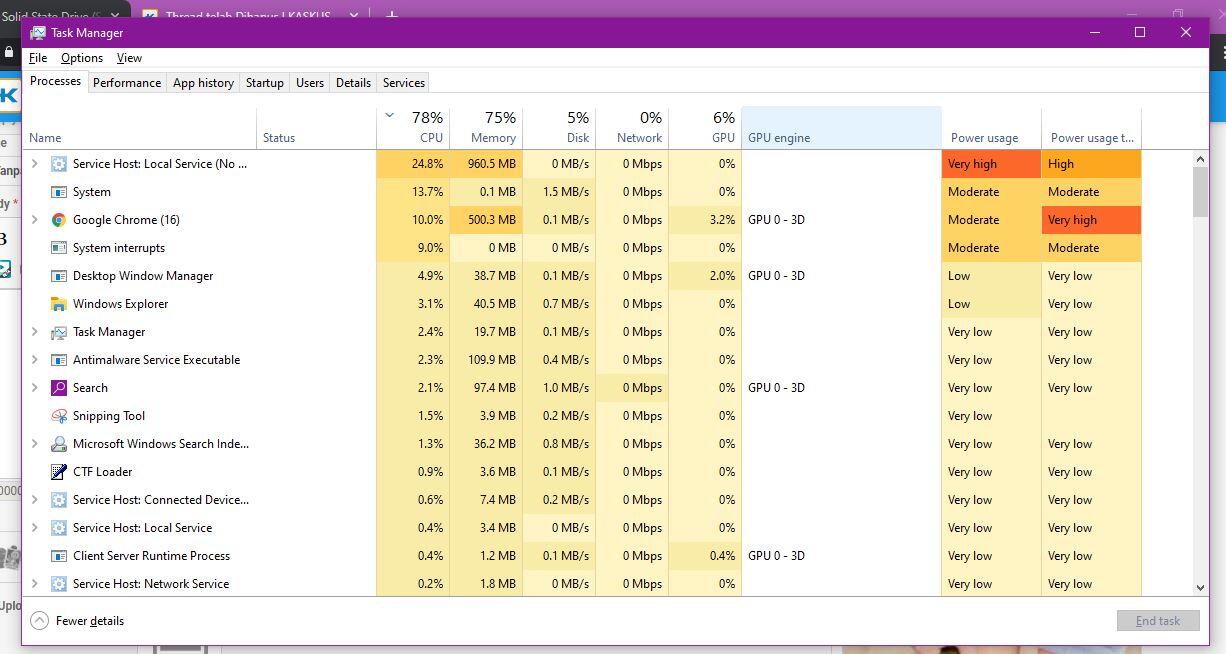1226x654 pixels.
Task: Expand the Service Host: Network Service group
Action: click(x=35, y=584)
